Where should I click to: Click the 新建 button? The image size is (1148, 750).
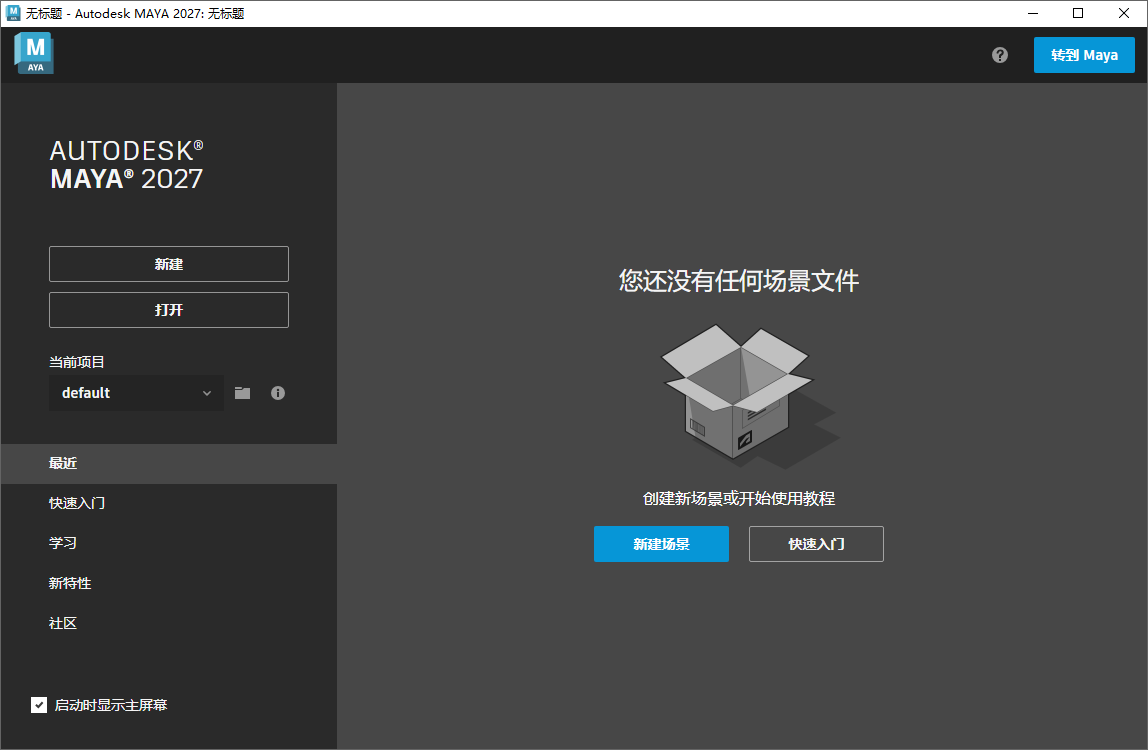click(x=168, y=264)
